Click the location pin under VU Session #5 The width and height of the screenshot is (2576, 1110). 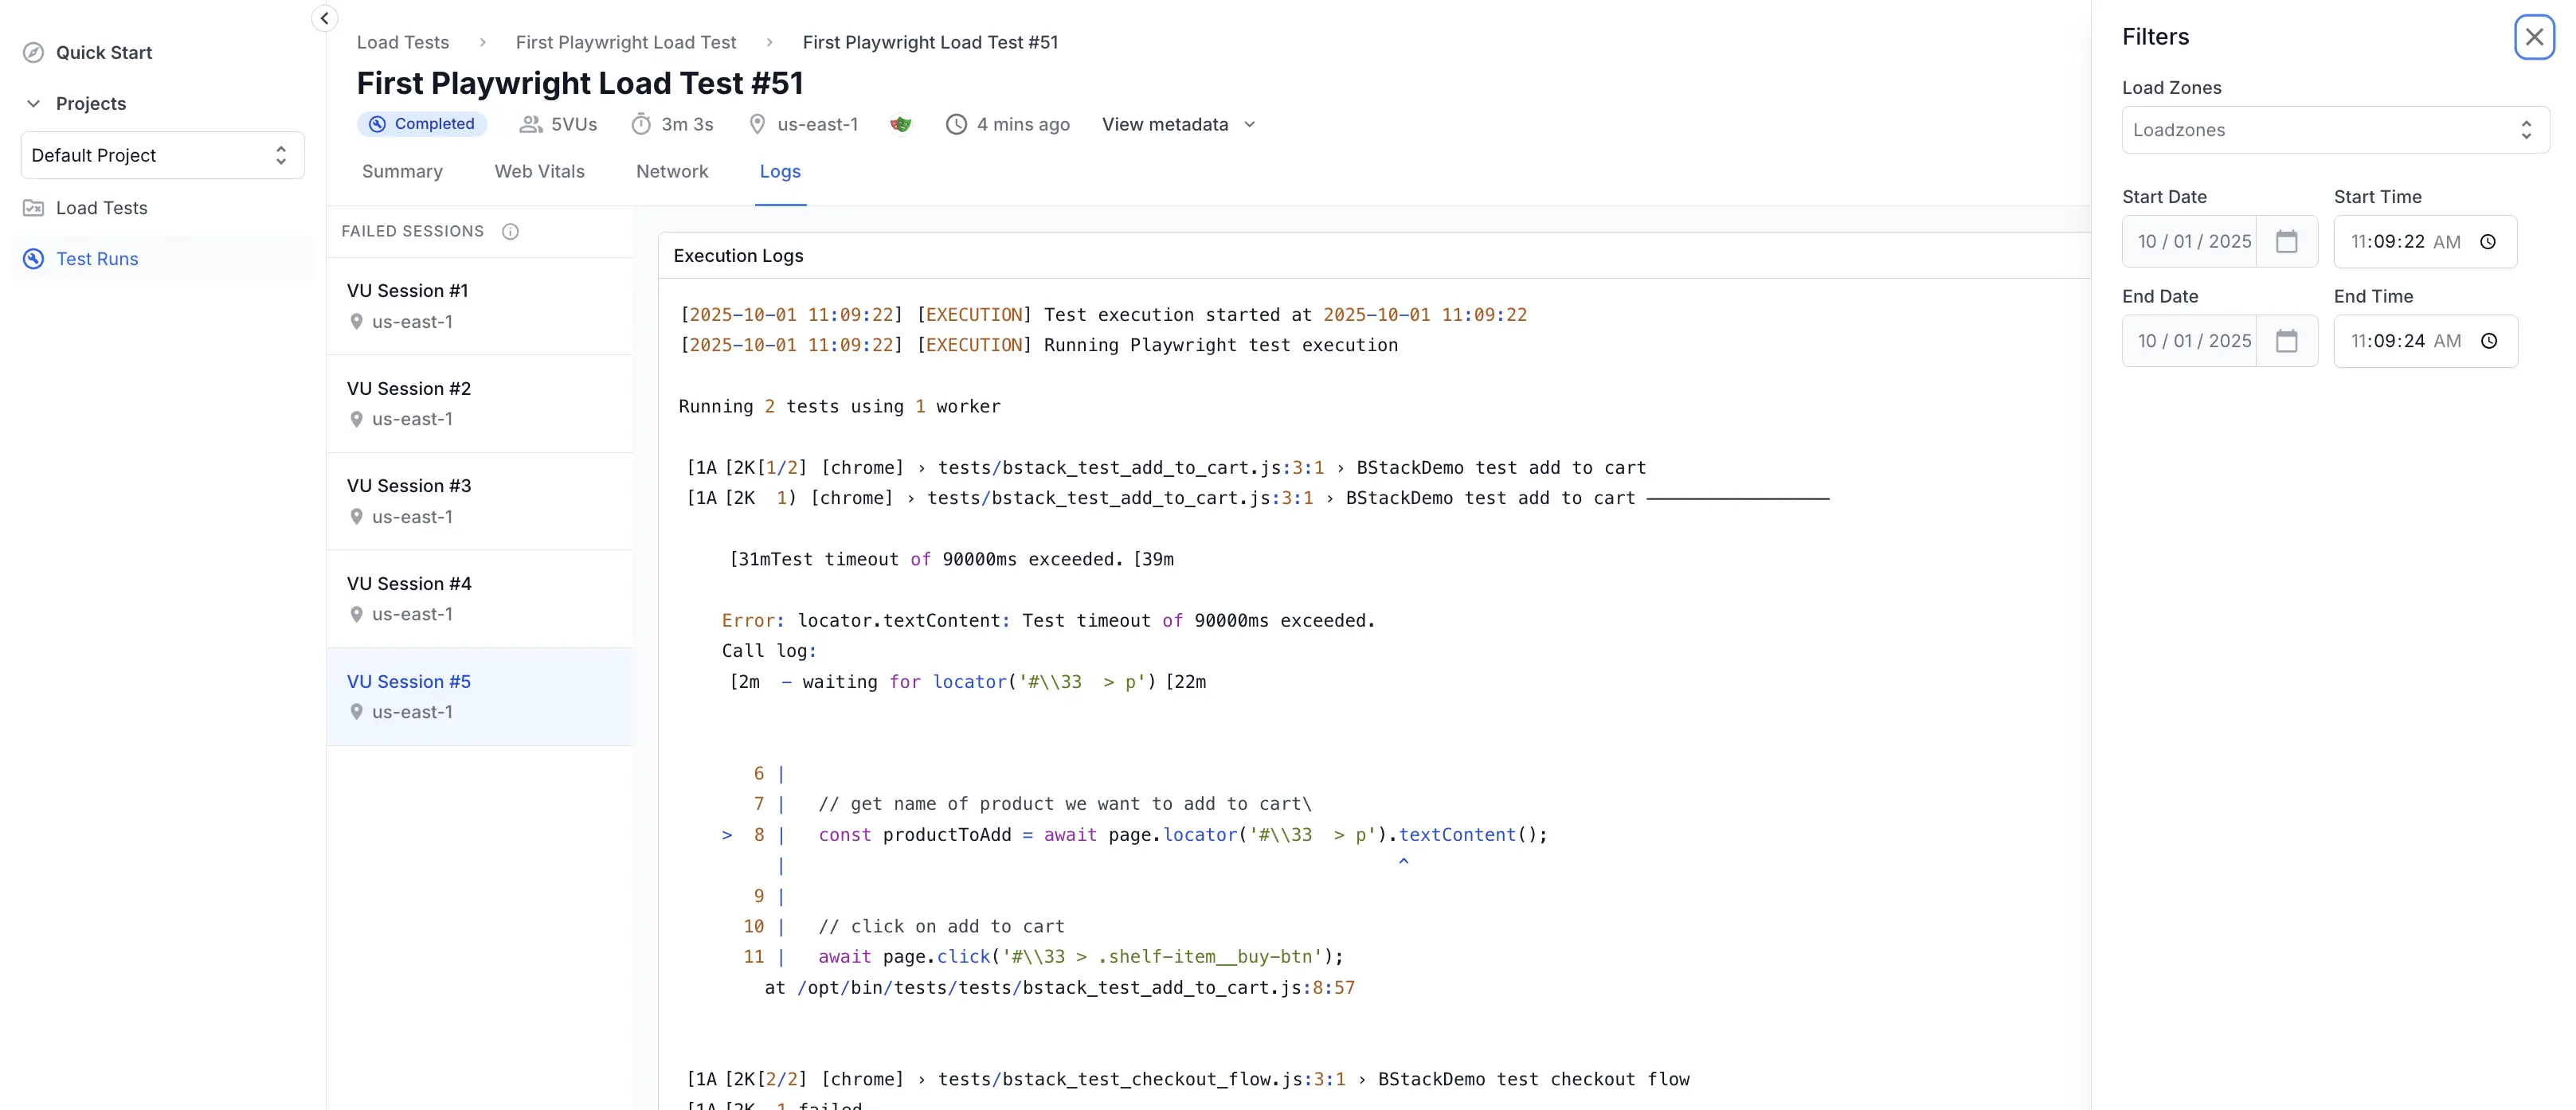pyautogui.click(x=356, y=712)
